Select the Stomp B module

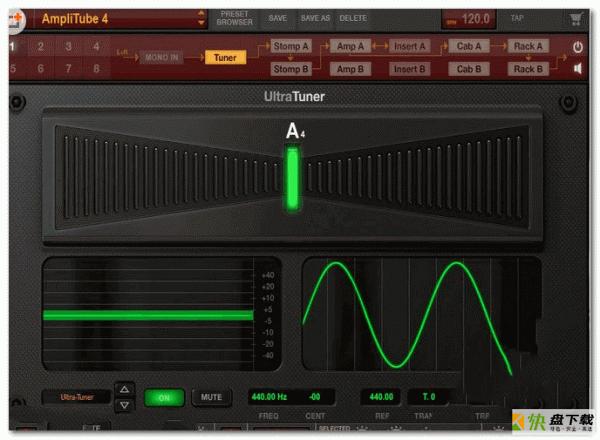click(x=291, y=69)
